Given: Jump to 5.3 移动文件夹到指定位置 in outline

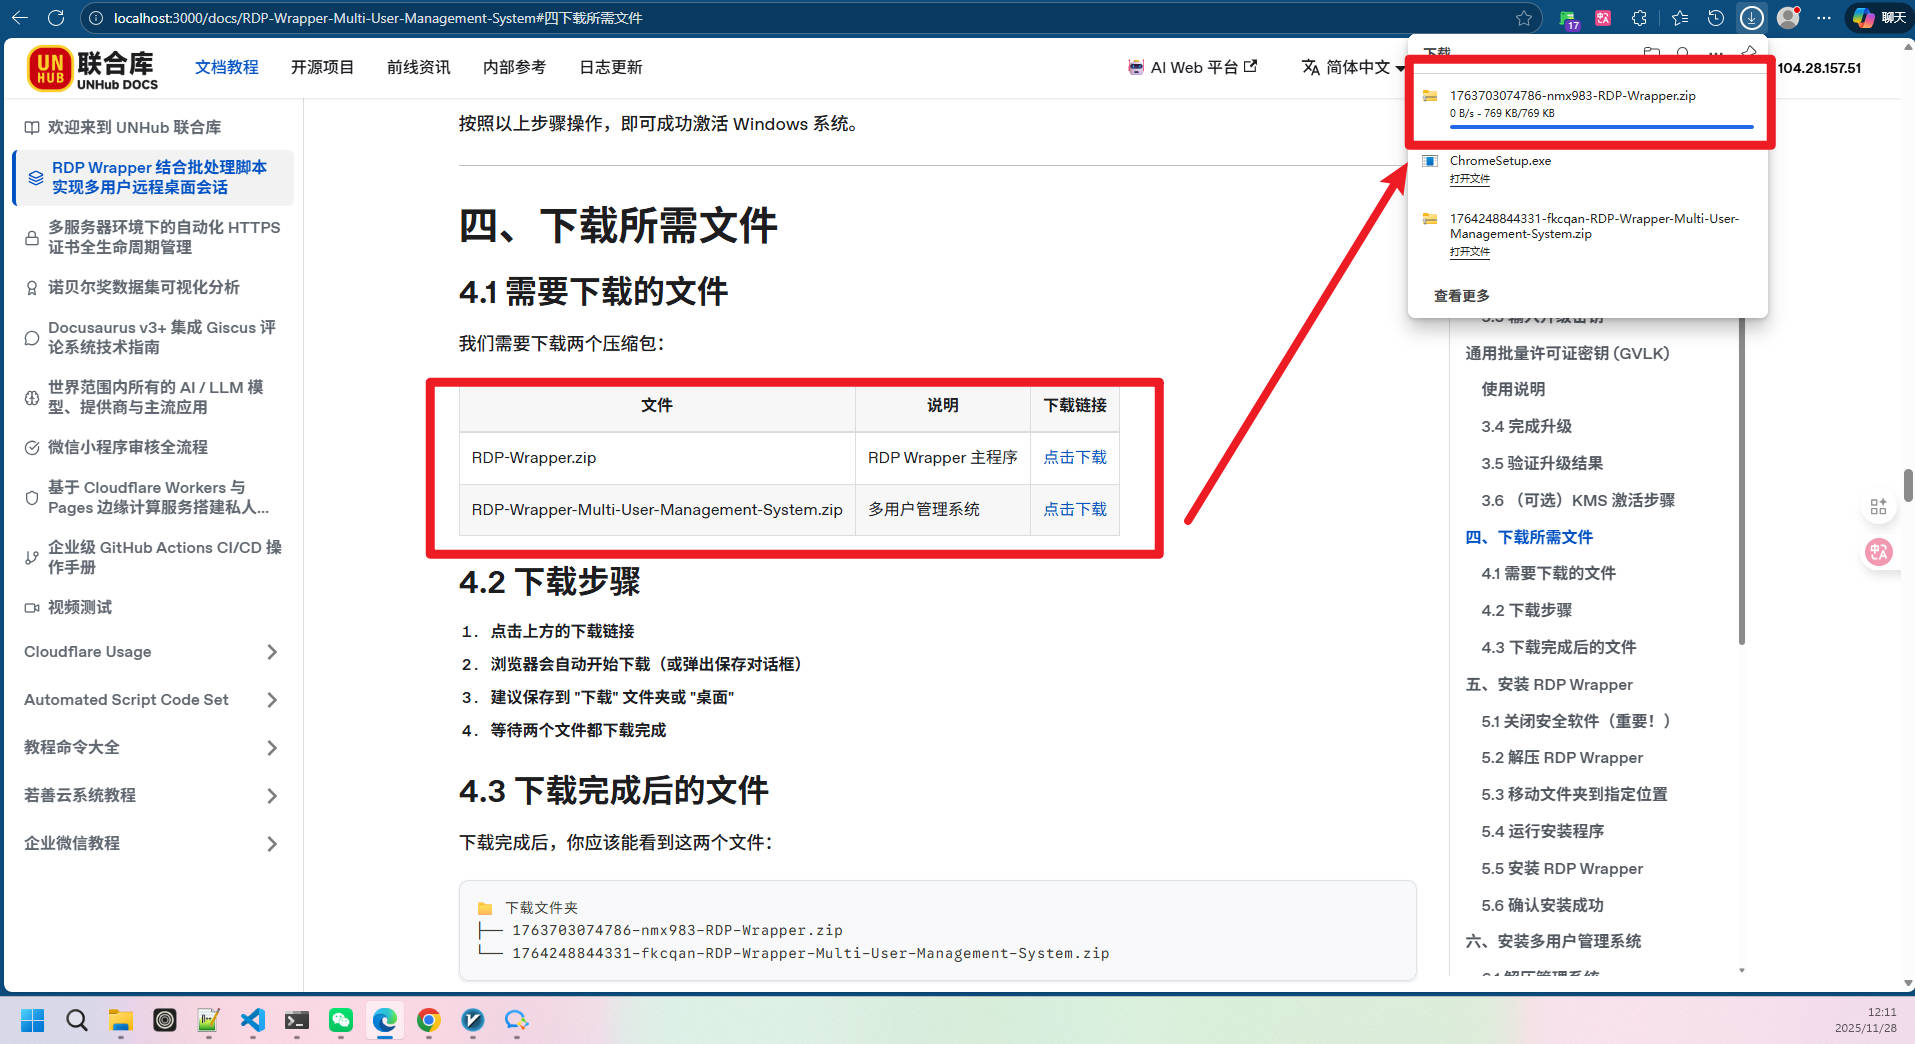Looking at the screenshot, I should [1574, 794].
